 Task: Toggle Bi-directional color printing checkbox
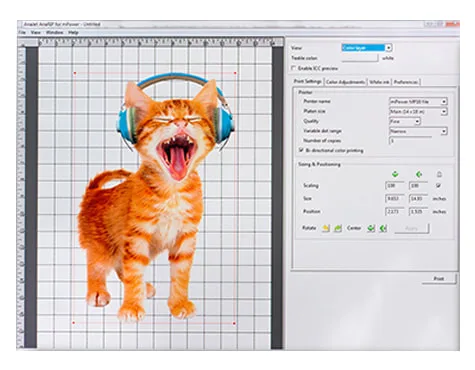tap(301, 150)
